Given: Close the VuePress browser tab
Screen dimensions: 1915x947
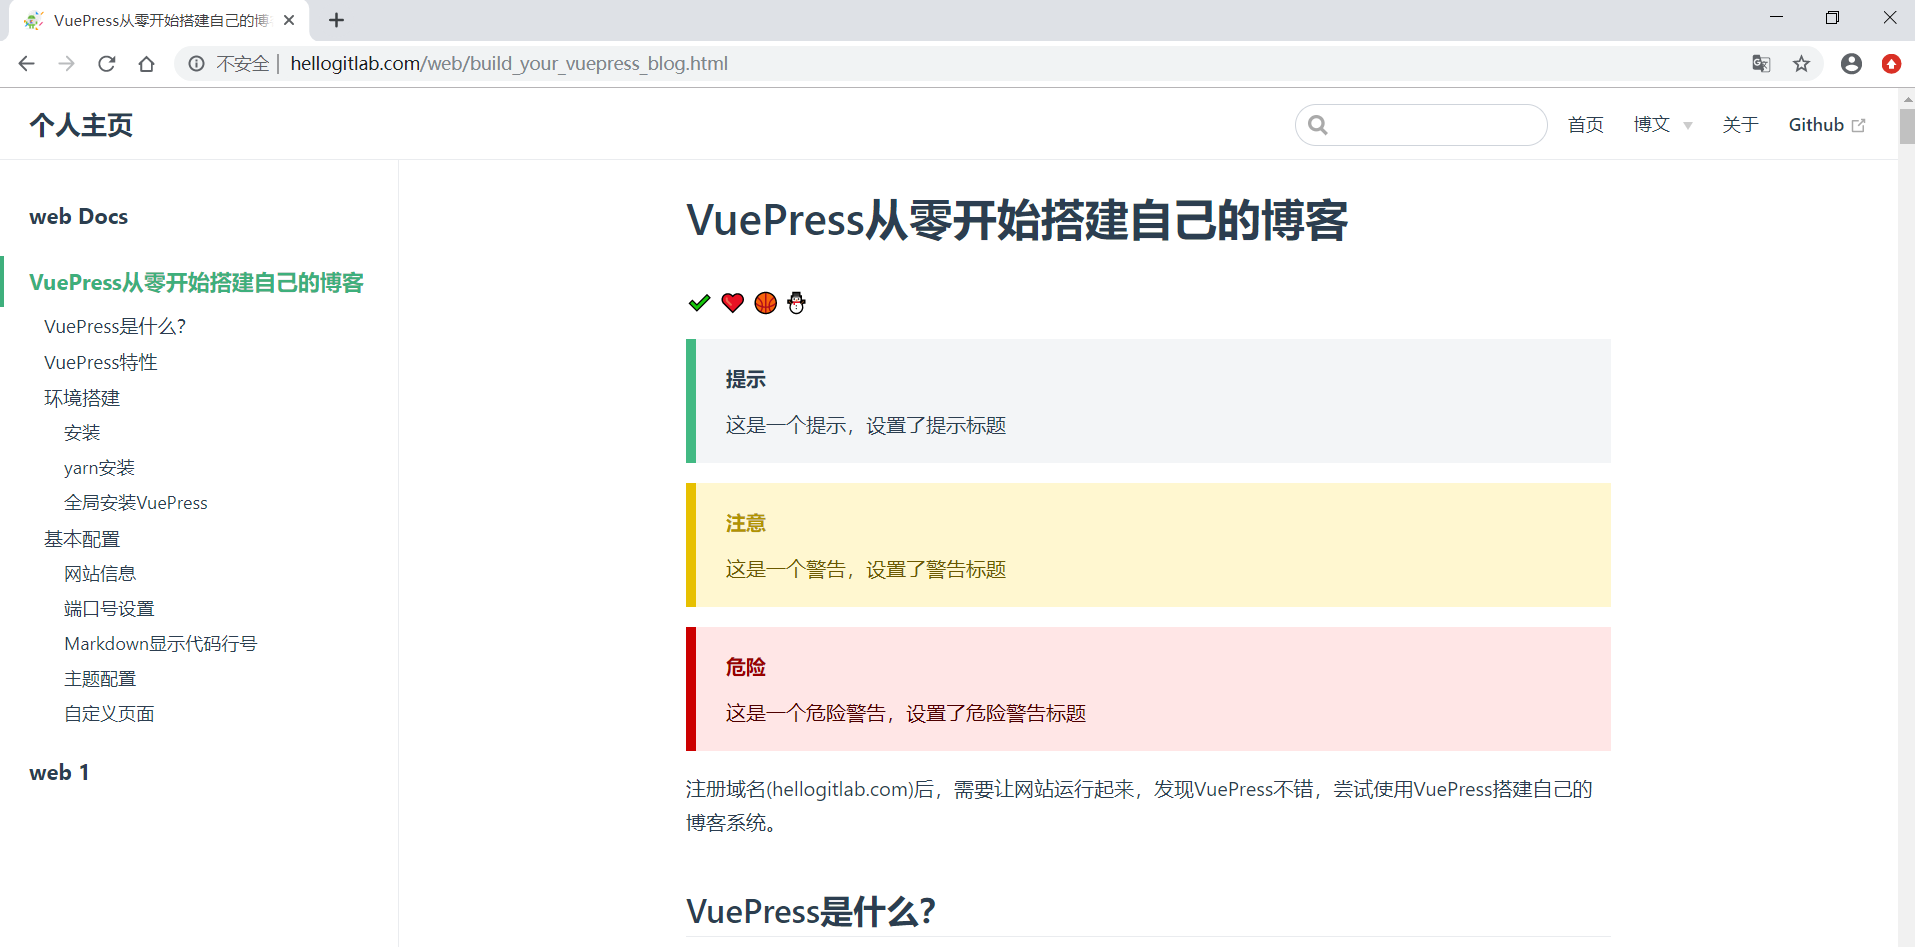Looking at the screenshot, I should coord(289,20).
